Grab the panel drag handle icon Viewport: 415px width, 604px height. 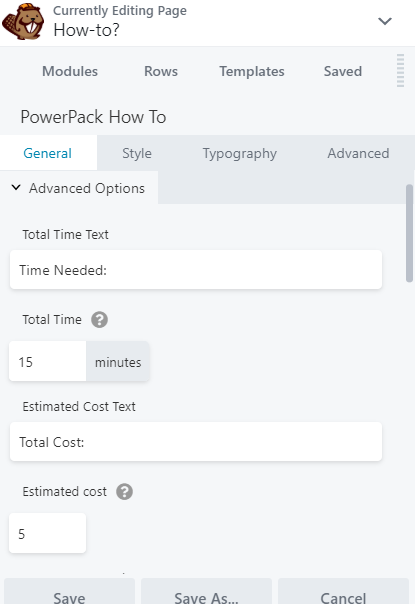(x=400, y=70)
